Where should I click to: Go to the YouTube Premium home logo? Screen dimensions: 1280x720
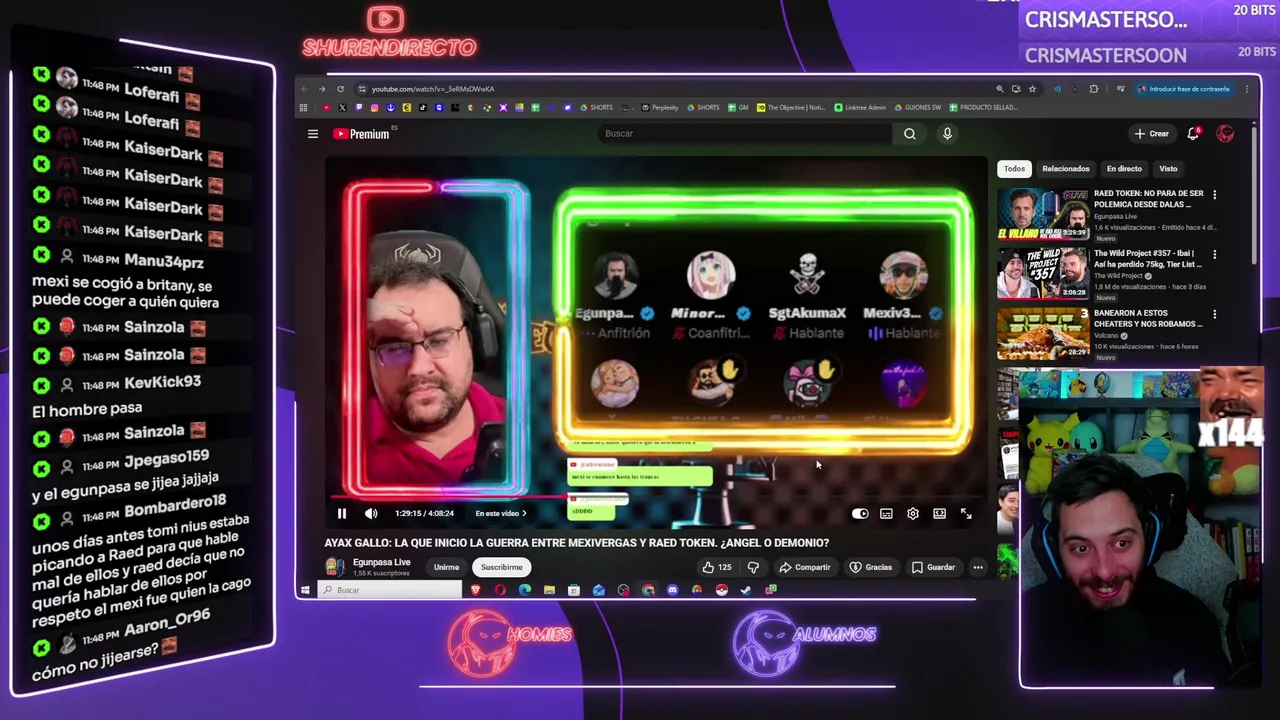[x=362, y=134]
